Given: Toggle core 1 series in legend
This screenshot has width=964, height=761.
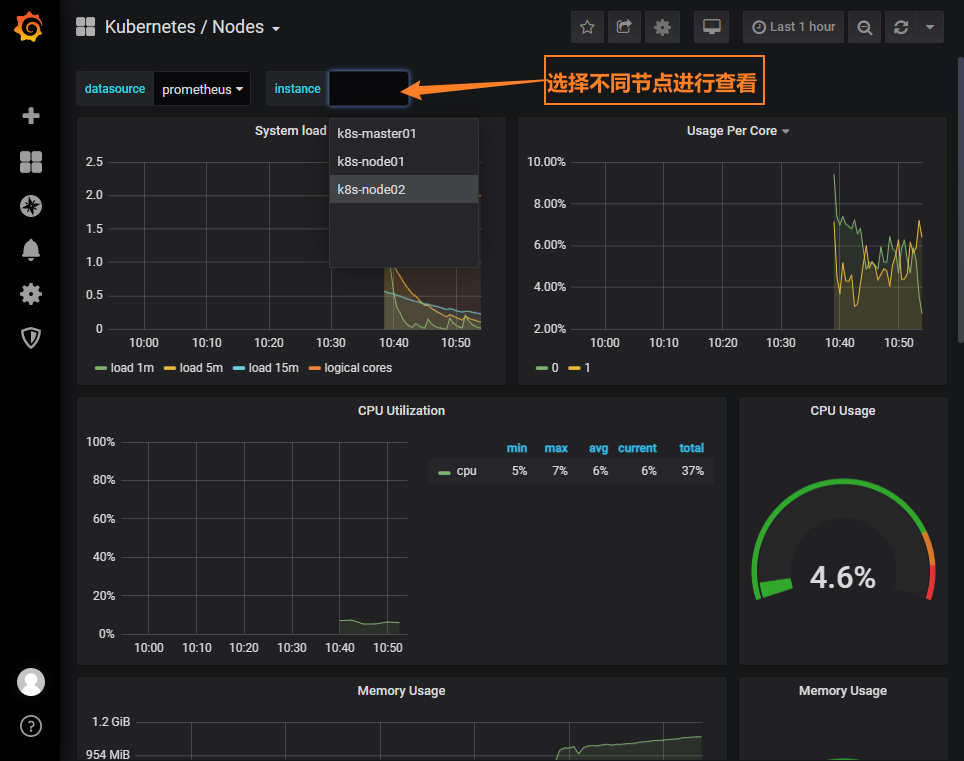Looking at the screenshot, I should click(x=580, y=368).
